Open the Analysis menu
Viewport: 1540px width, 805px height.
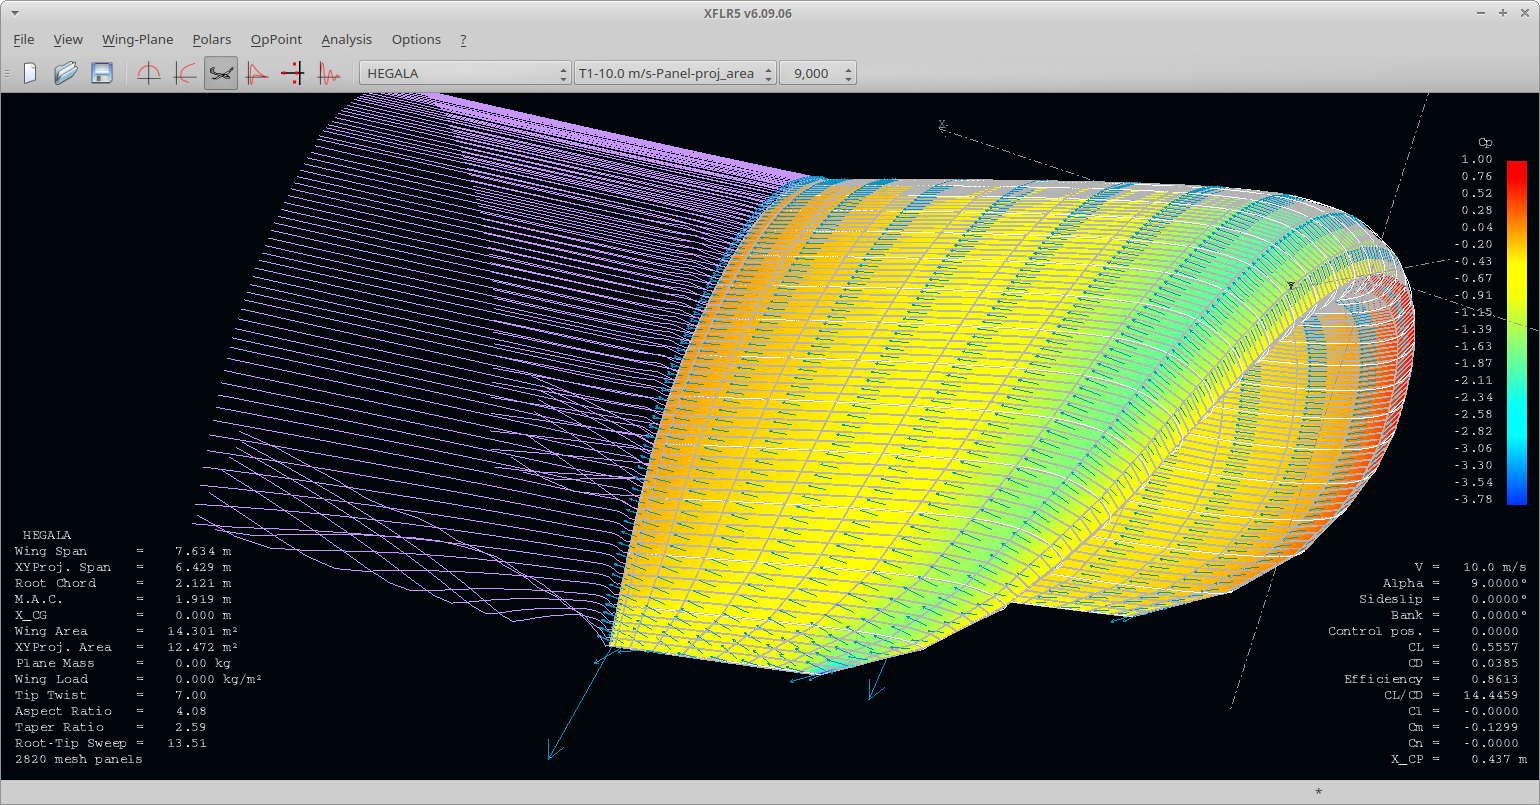click(x=347, y=40)
